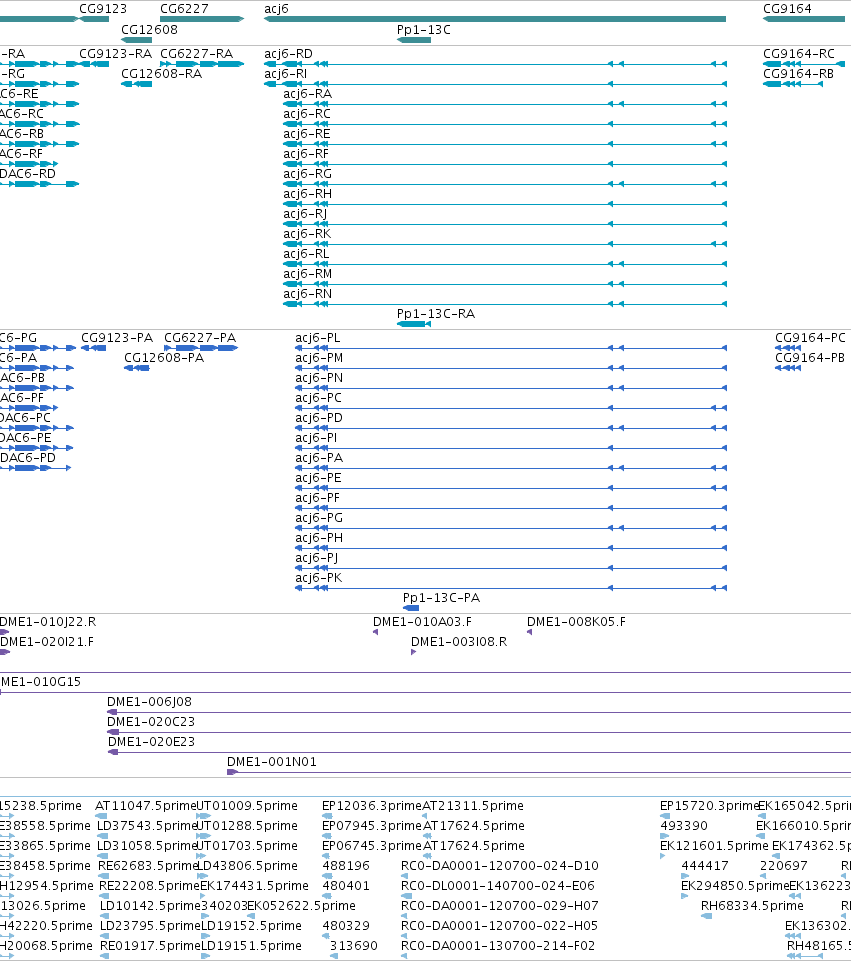This screenshot has height=961, width=851.
Task: Click transcript label acj6-RC
Action: click(307, 114)
